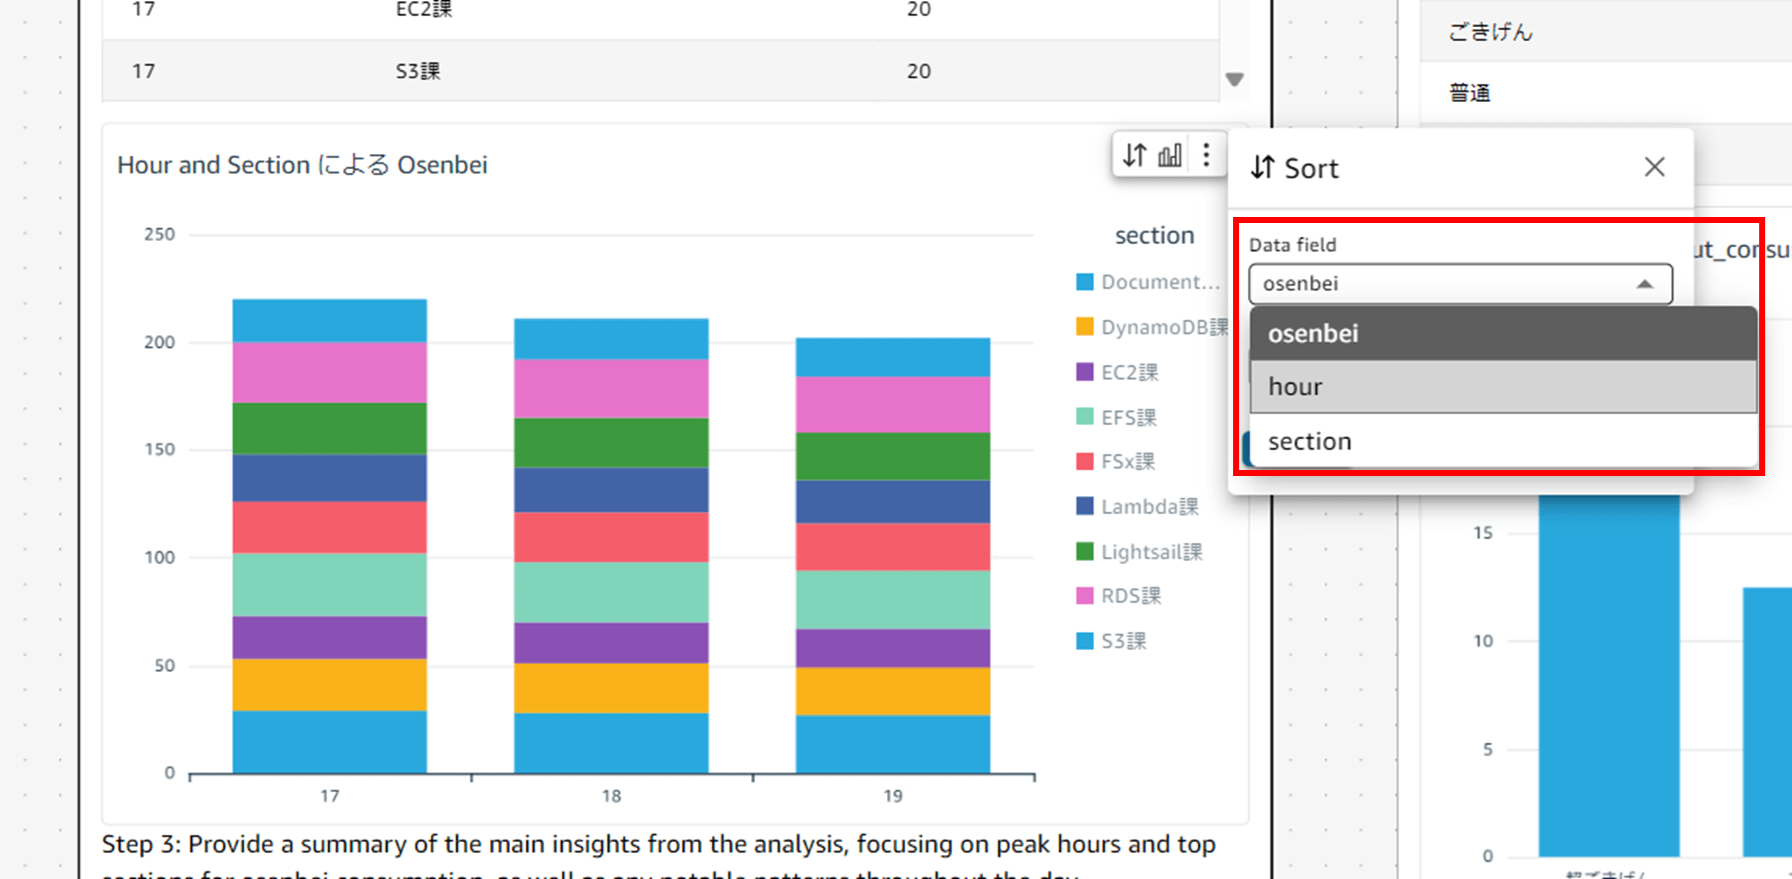This screenshot has width=1792, height=879.
Task: Click x-axis label 18
Action: pyautogui.click(x=611, y=796)
